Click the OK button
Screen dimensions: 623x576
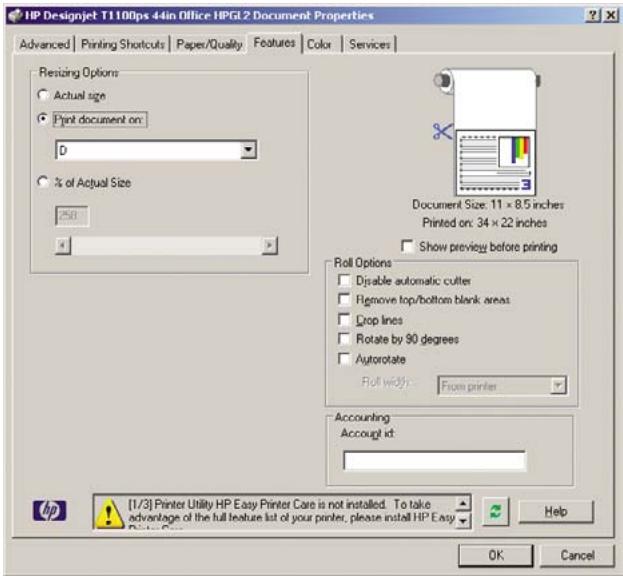pyautogui.click(x=496, y=555)
